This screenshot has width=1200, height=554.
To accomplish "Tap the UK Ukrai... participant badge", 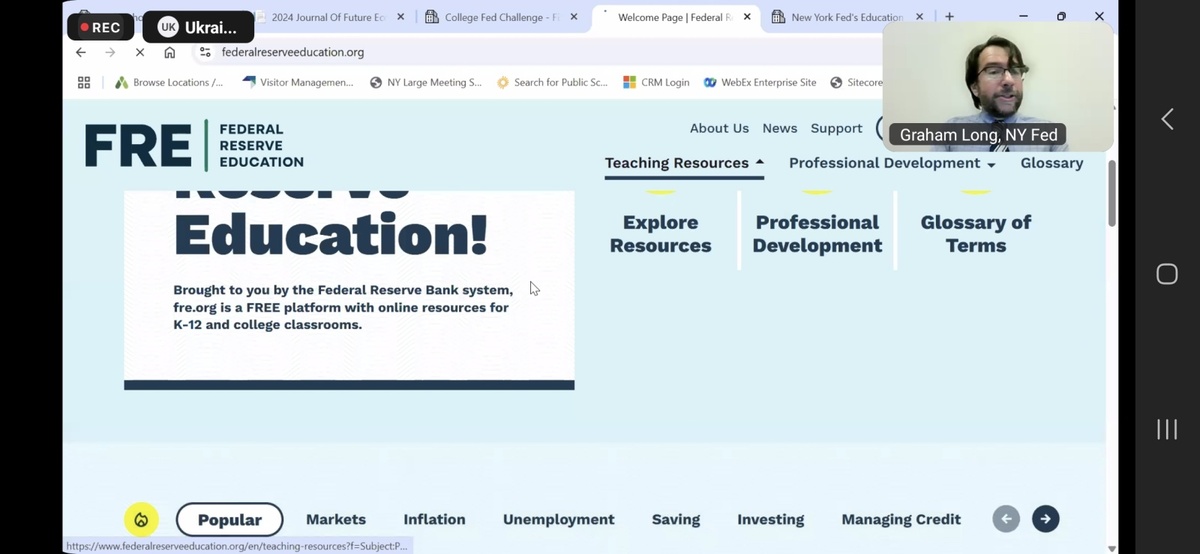I will point(198,27).
